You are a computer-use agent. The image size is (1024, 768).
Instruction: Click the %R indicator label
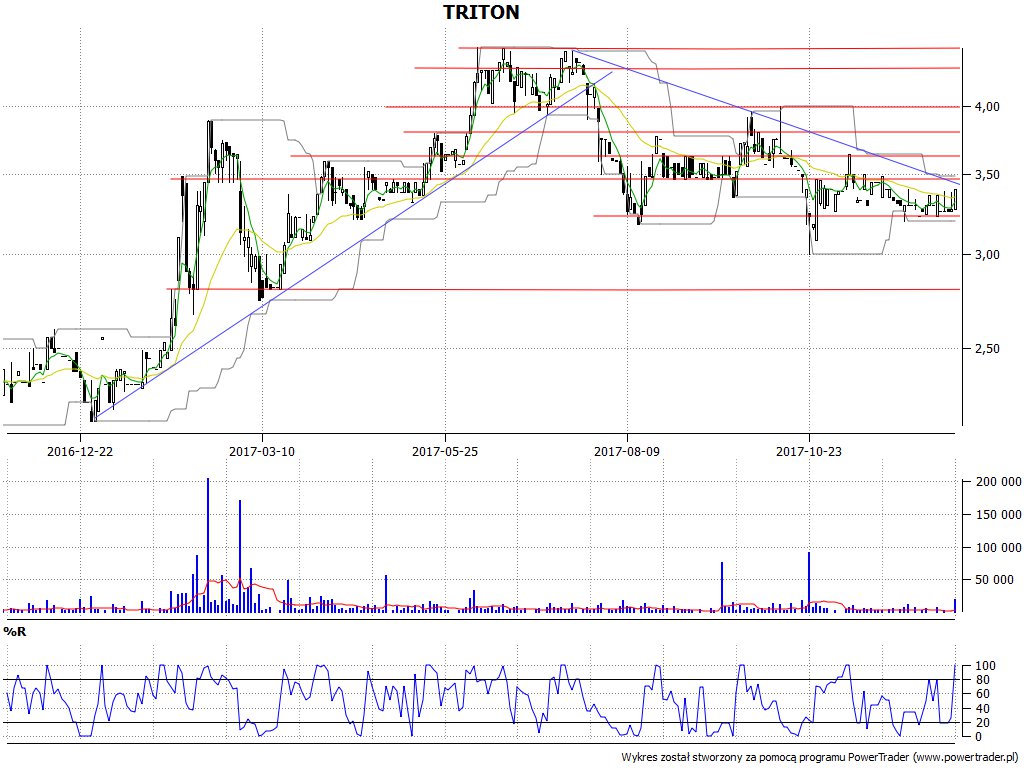pos(14,631)
